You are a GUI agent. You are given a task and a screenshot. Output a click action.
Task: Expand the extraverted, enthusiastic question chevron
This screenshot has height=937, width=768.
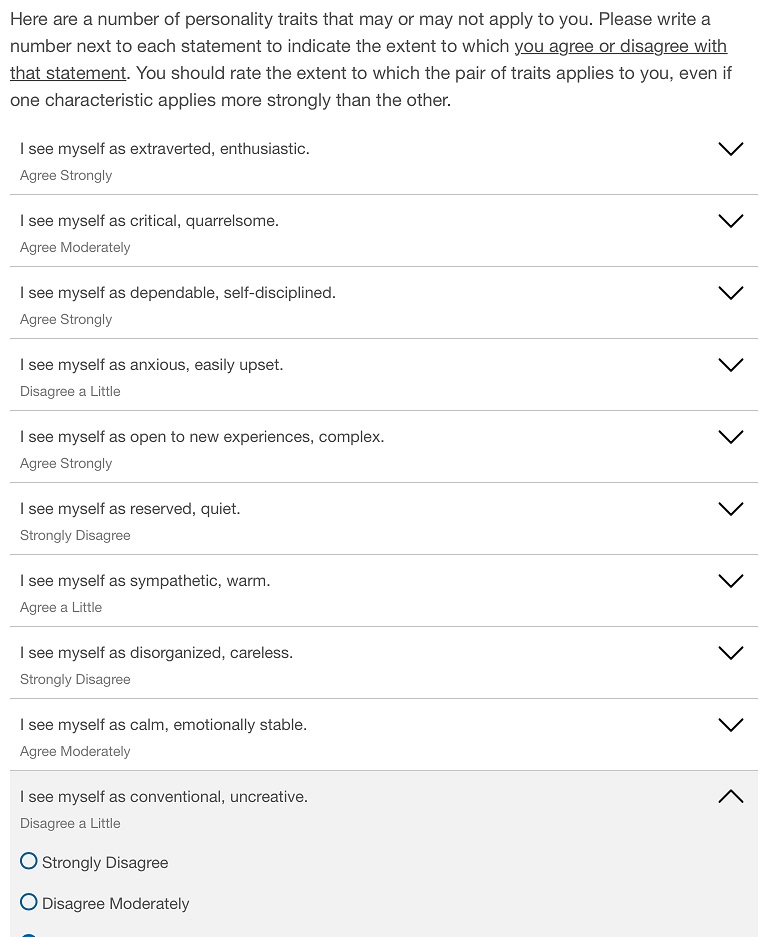click(731, 149)
